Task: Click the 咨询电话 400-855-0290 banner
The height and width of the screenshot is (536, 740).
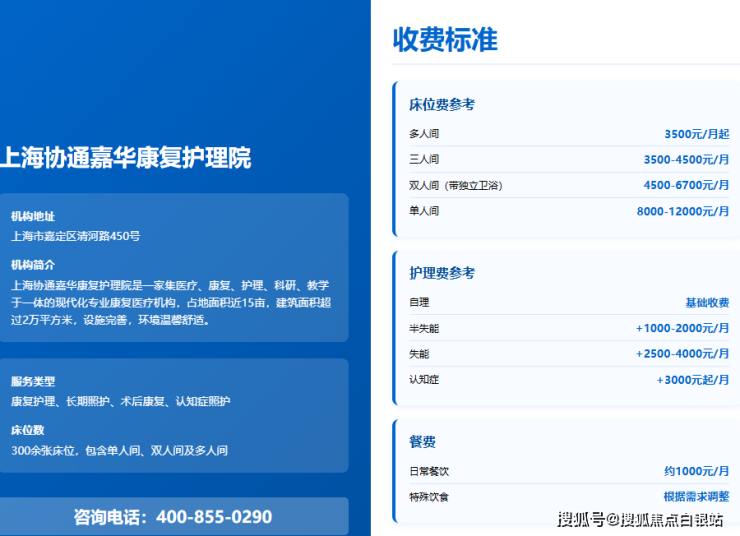Action: 173,517
